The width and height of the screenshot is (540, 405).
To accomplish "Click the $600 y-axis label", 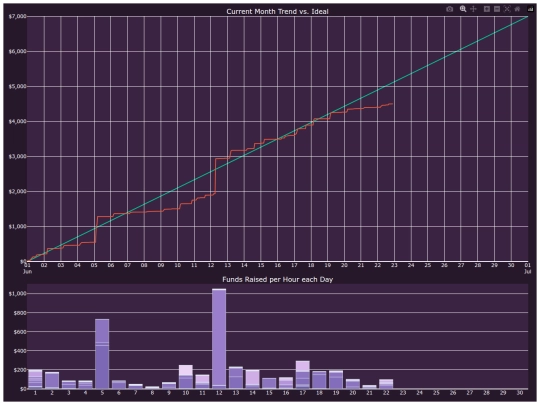I will point(20,332).
